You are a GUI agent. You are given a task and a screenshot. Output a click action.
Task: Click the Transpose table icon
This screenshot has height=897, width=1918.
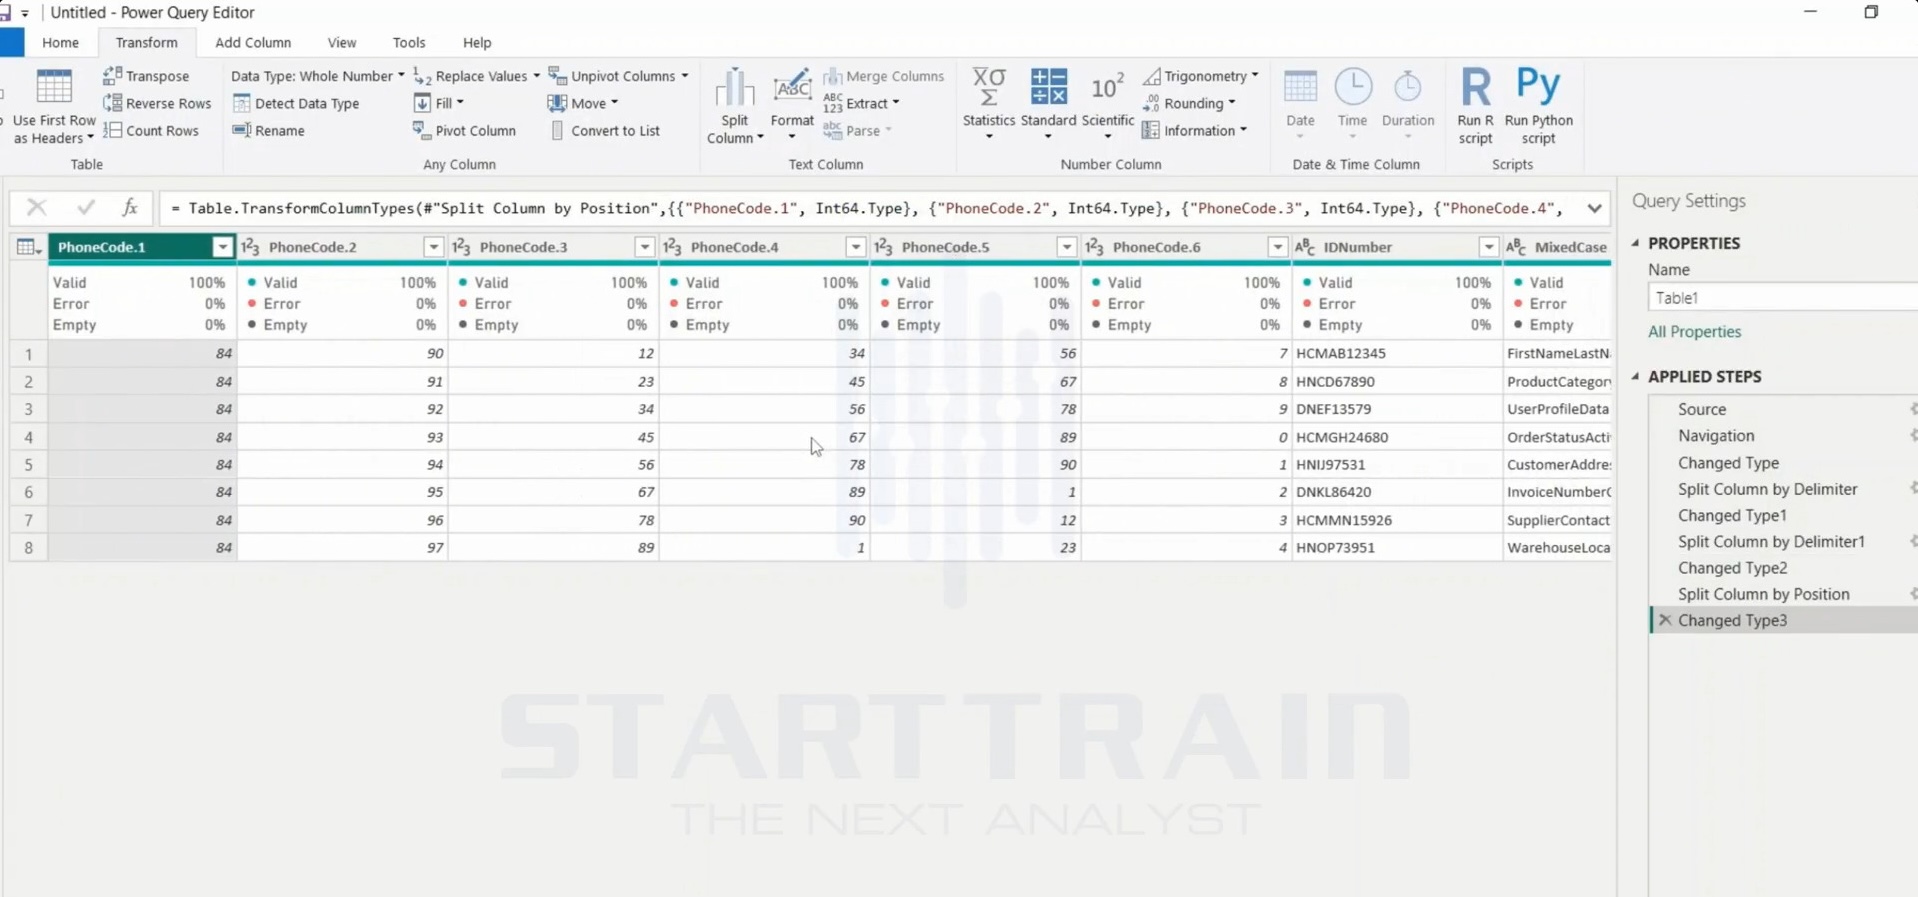tap(113, 76)
